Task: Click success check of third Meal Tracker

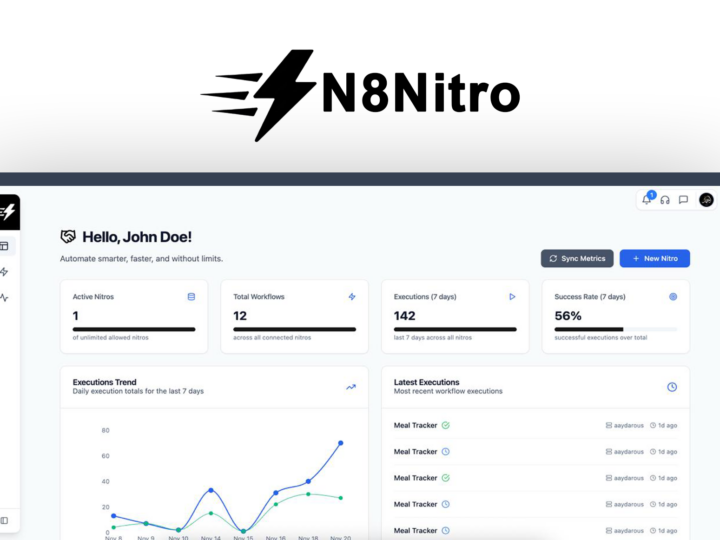Action: pyautogui.click(x=445, y=478)
